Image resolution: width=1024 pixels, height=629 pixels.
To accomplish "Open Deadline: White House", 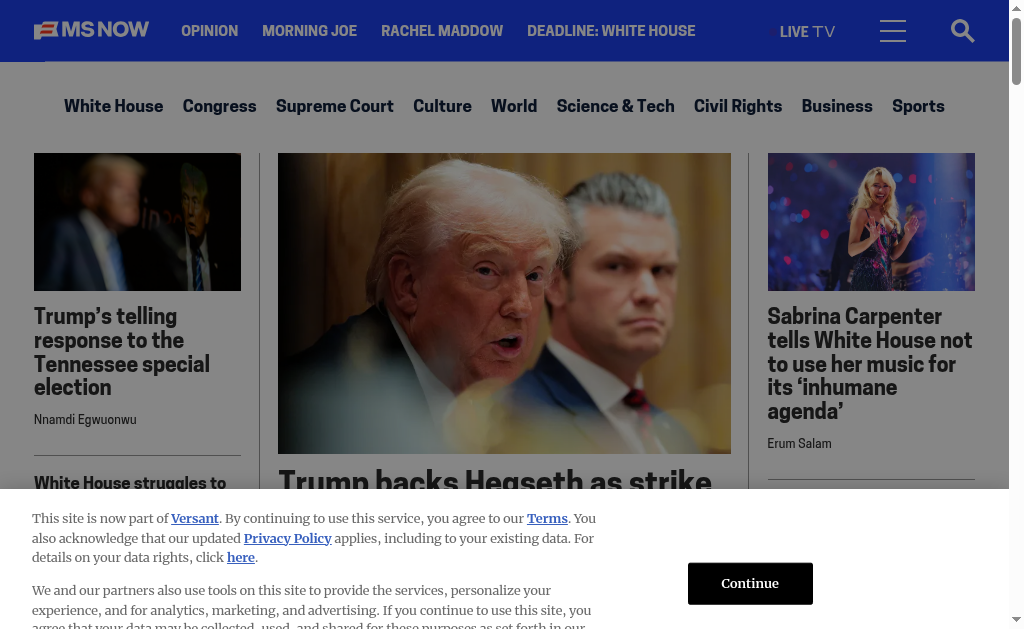I will coord(611,31).
